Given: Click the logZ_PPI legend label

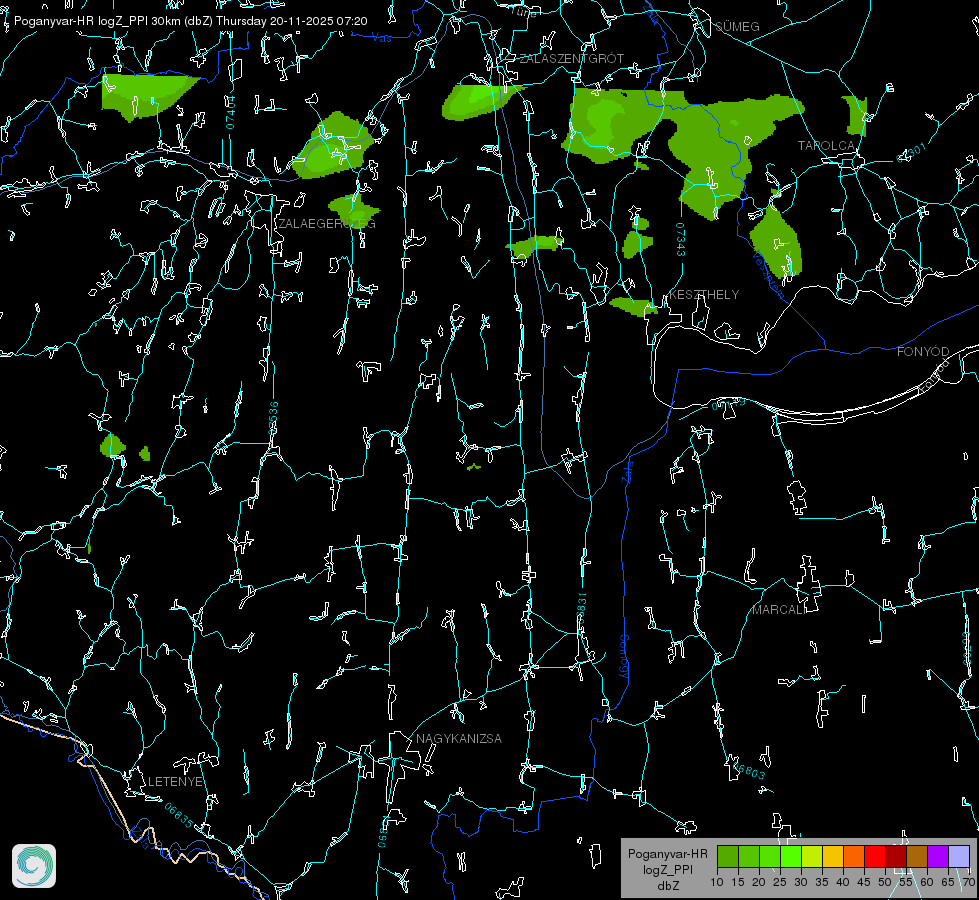Looking at the screenshot, I should click(668, 870).
